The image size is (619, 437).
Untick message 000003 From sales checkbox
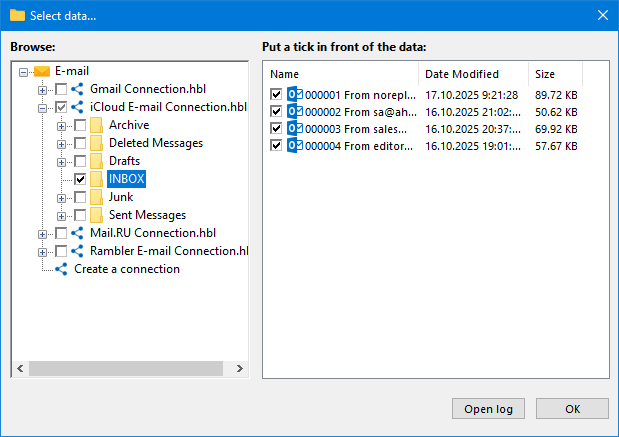coord(276,129)
